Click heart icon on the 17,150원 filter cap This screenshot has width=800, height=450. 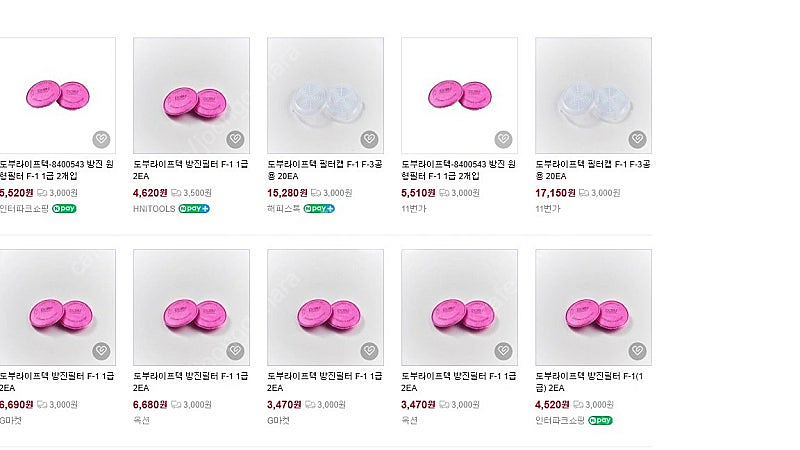point(637,139)
